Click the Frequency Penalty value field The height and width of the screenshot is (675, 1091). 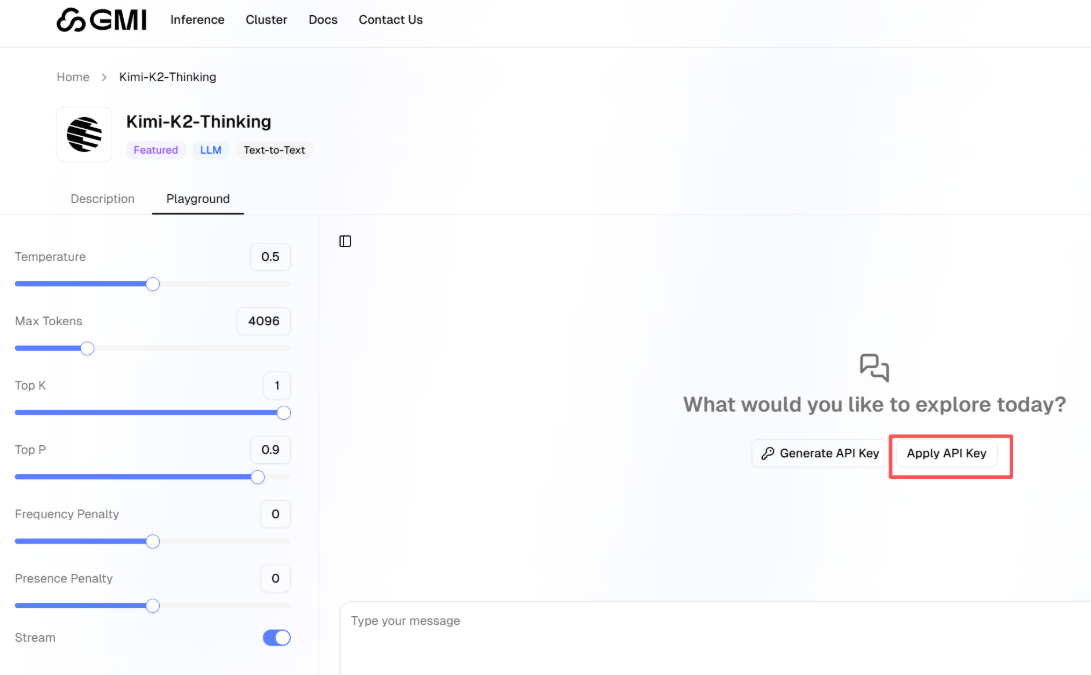coord(276,514)
